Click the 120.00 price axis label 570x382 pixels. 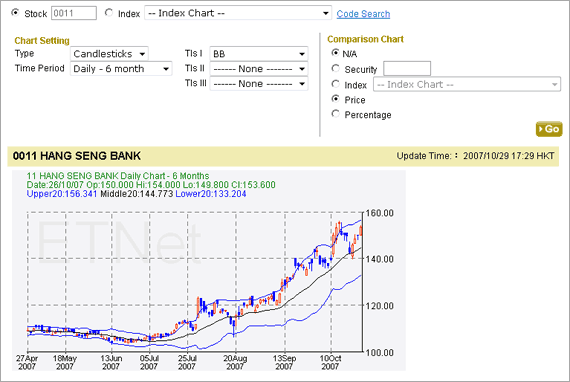380,306
